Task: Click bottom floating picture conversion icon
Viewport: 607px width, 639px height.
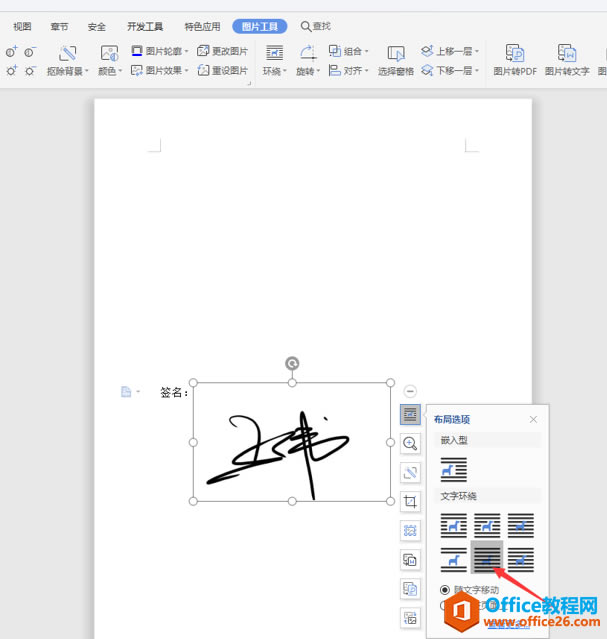Action: click(x=410, y=618)
